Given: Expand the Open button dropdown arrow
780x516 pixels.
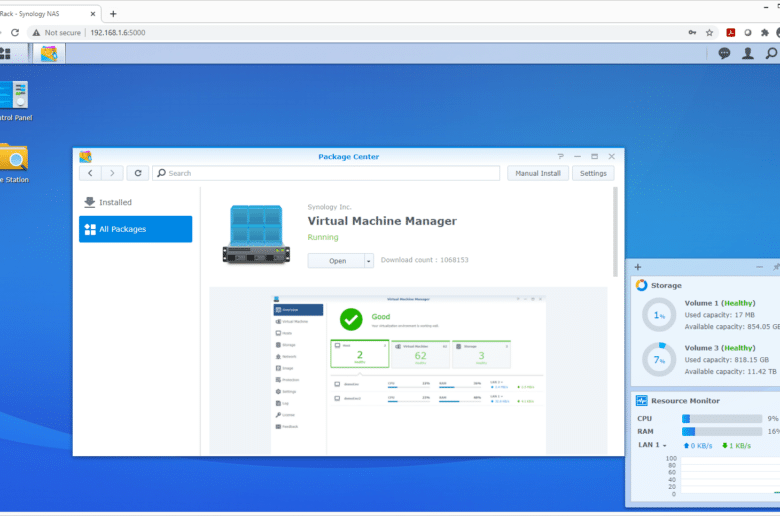Looking at the screenshot, I should pyautogui.click(x=369, y=261).
